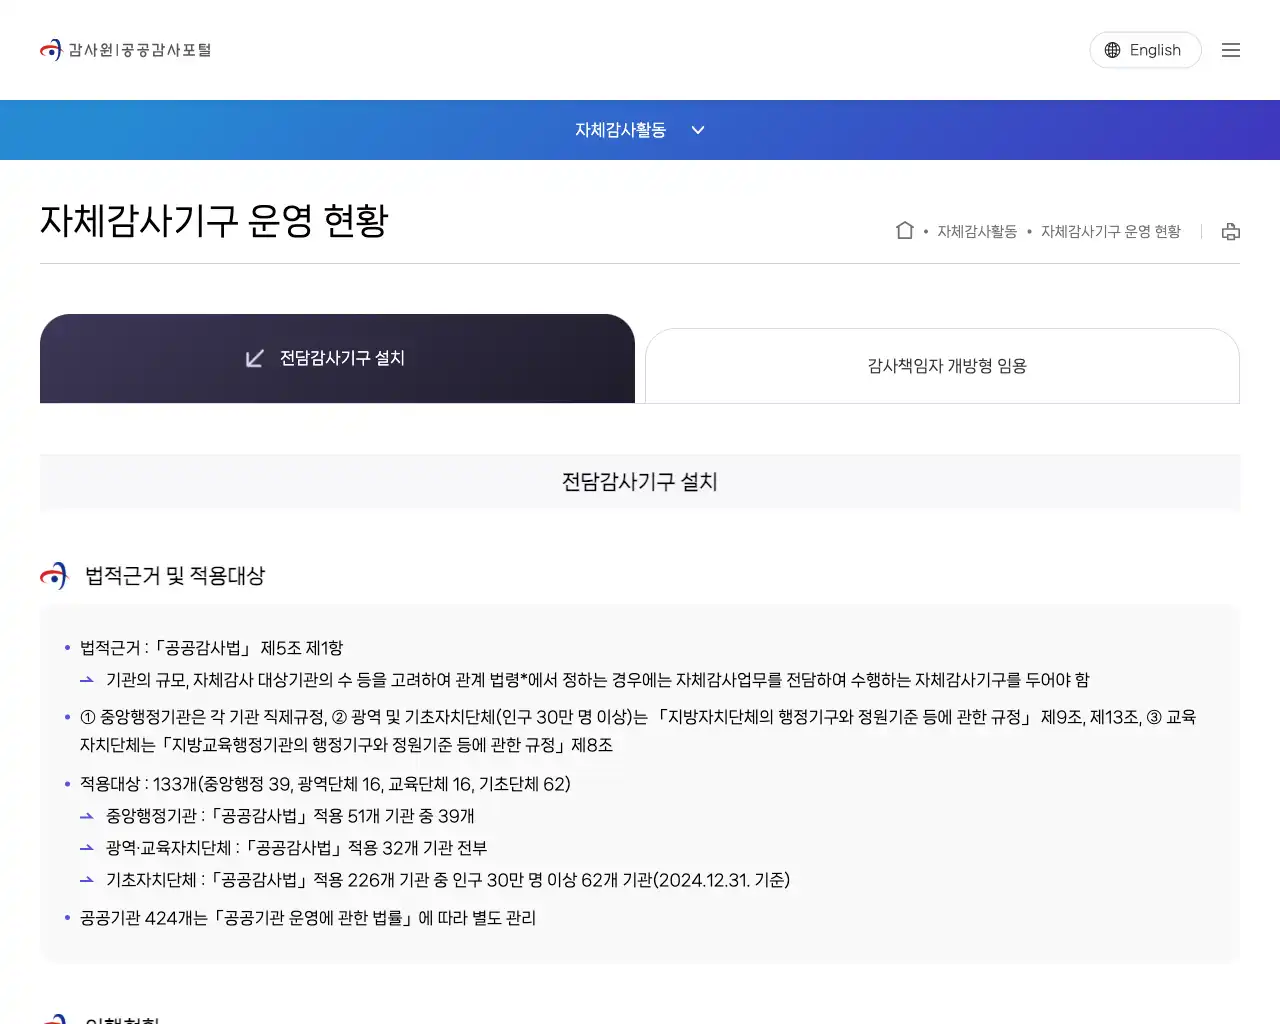Open the hamburger navigation menu

(x=1231, y=49)
